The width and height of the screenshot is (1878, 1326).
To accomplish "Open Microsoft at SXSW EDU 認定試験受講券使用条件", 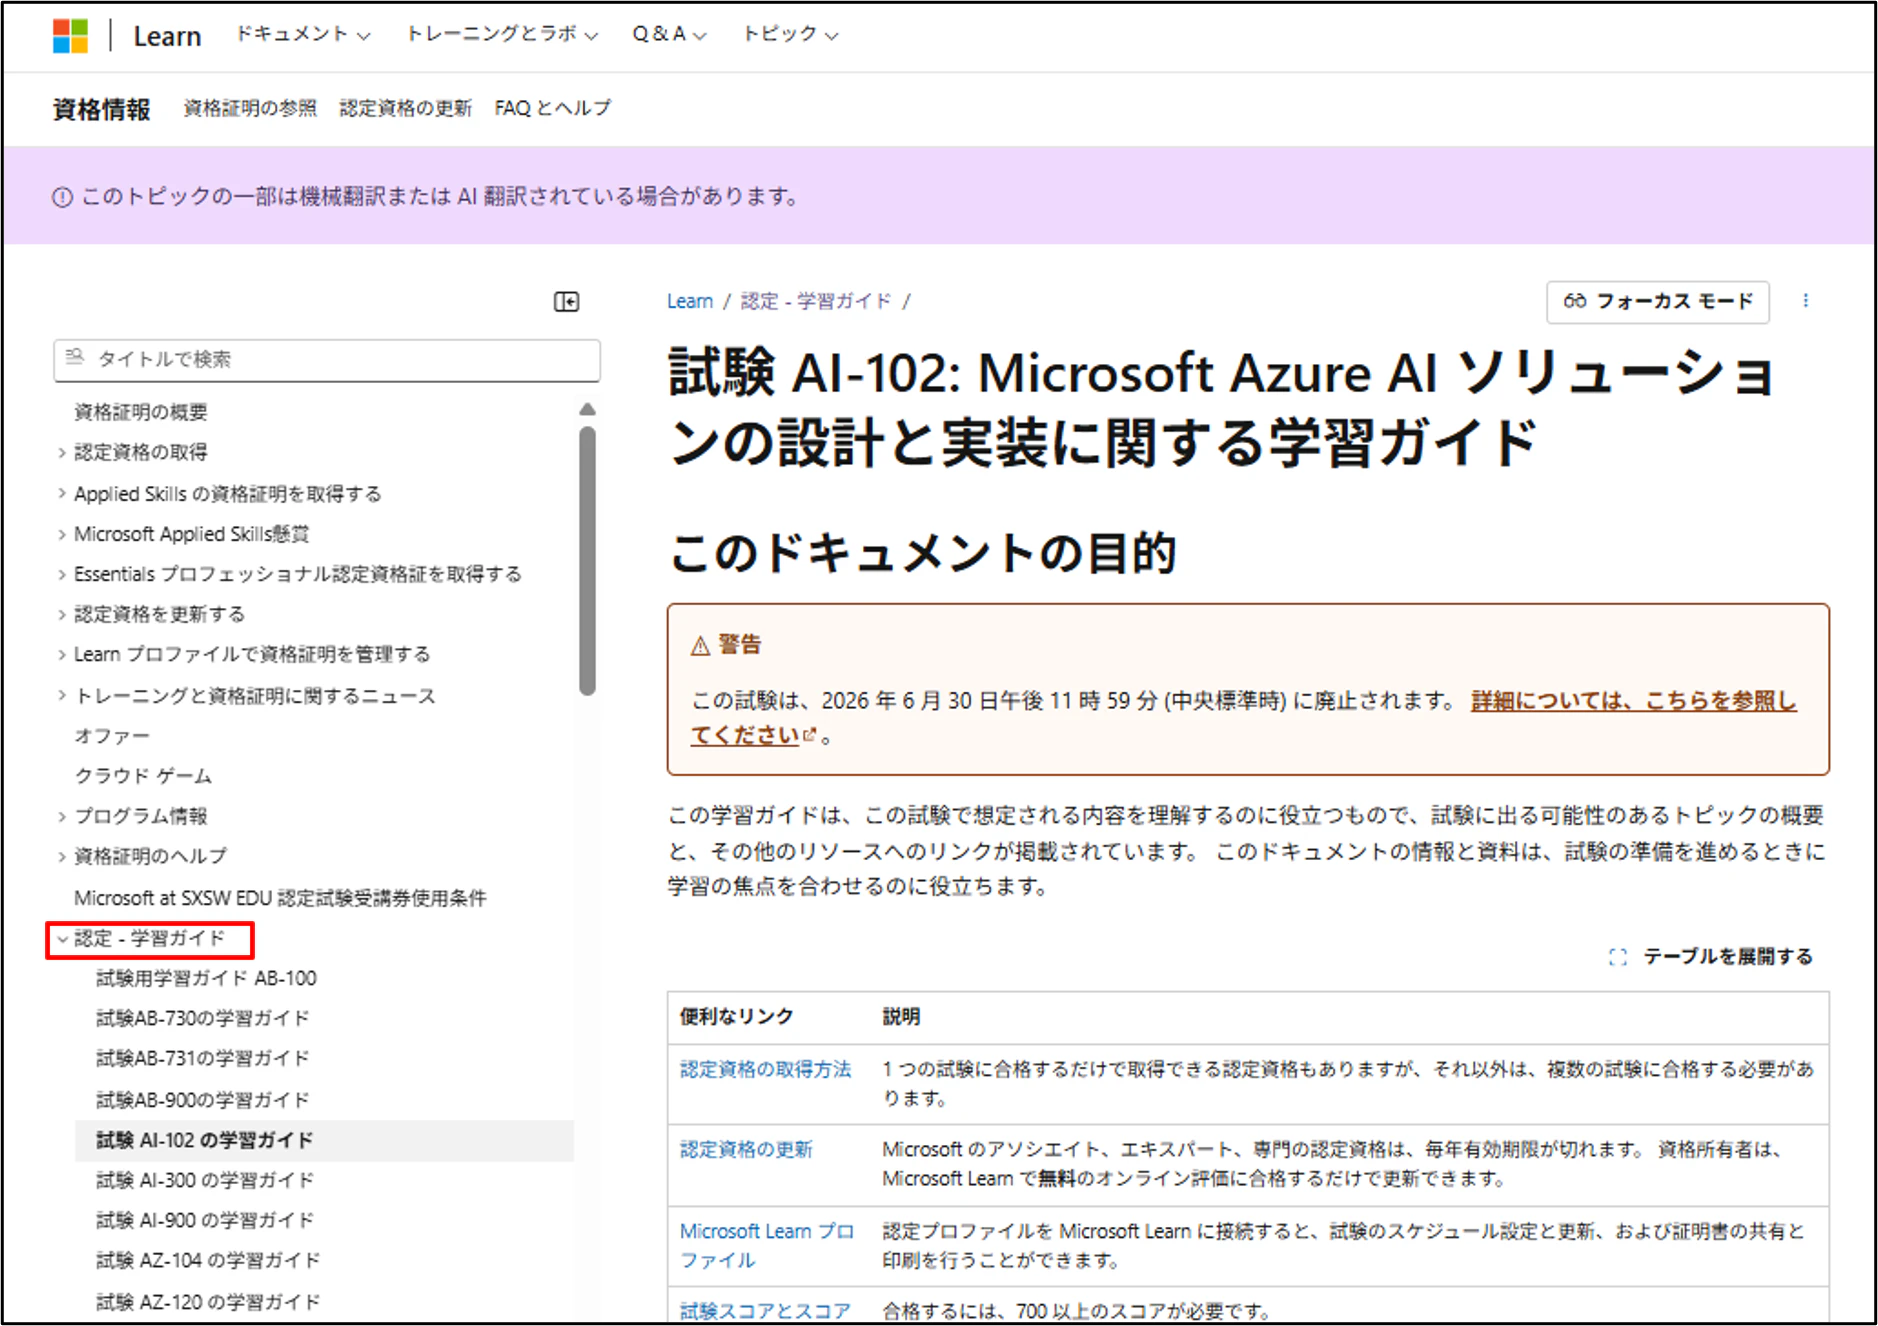I will click(280, 898).
